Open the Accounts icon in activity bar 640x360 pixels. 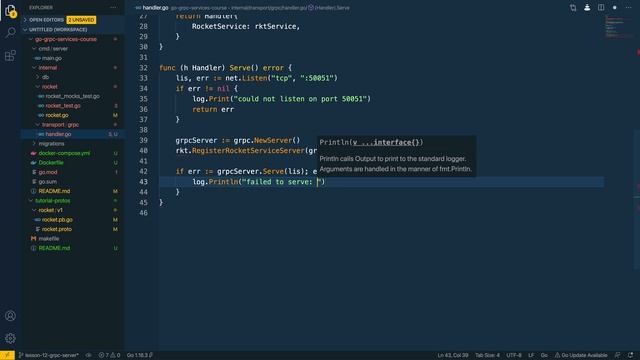tap(10, 316)
